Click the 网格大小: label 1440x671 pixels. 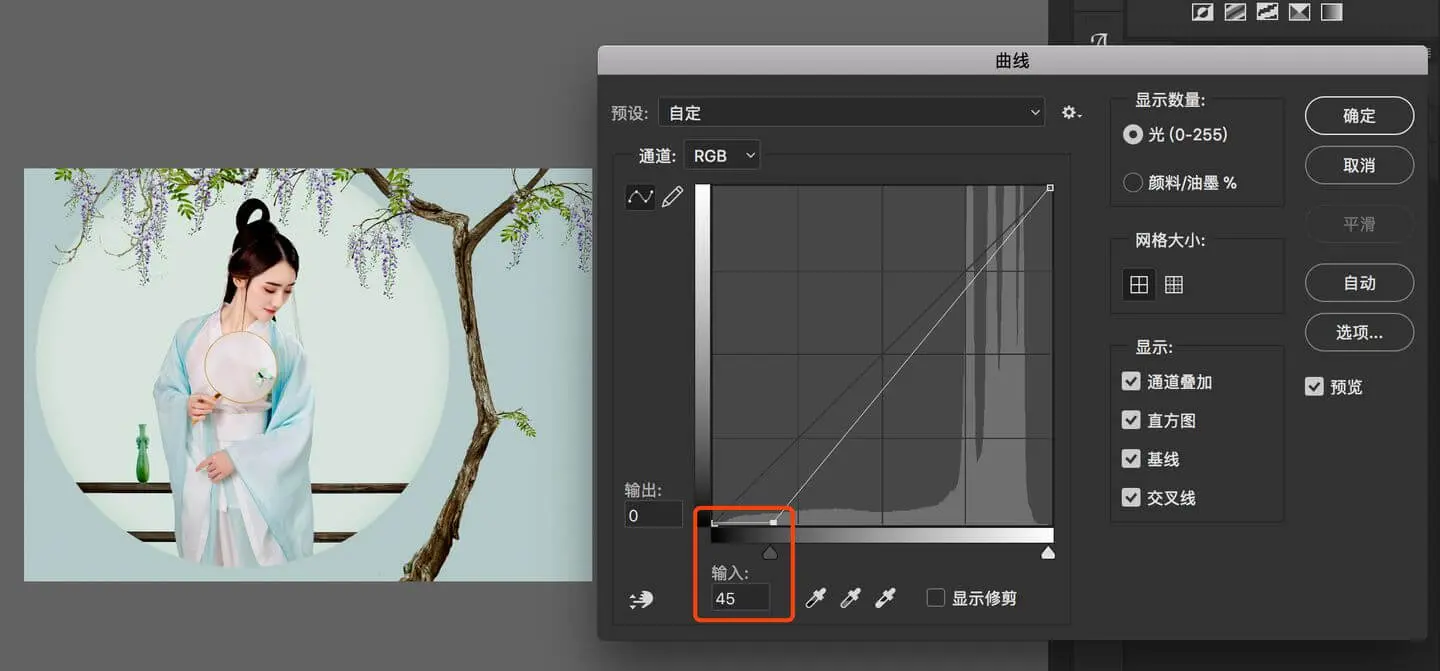pos(1170,240)
